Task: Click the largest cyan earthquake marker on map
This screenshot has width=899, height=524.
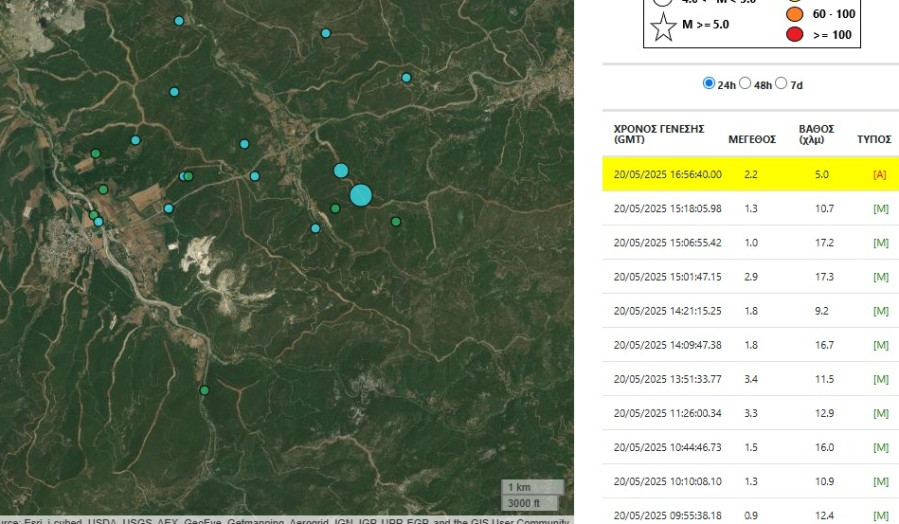Action: point(361,195)
